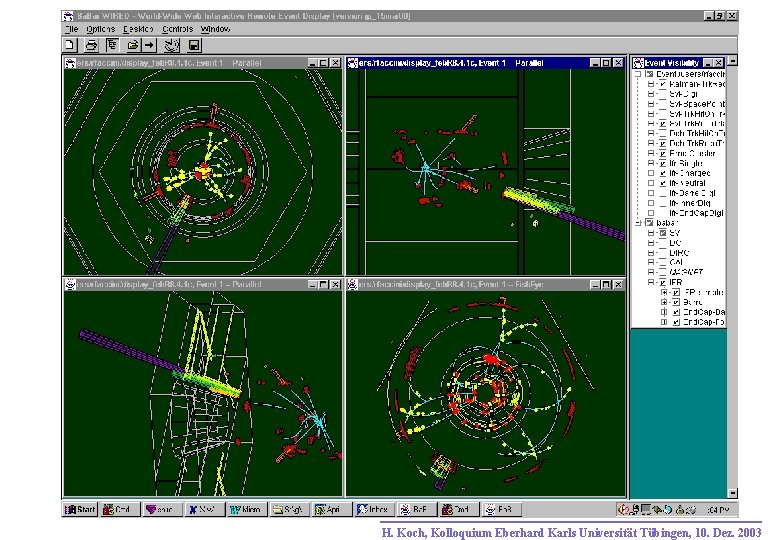Click the Print toolbar icon
This screenshot has height=540, width=780.
pos(92,45)
